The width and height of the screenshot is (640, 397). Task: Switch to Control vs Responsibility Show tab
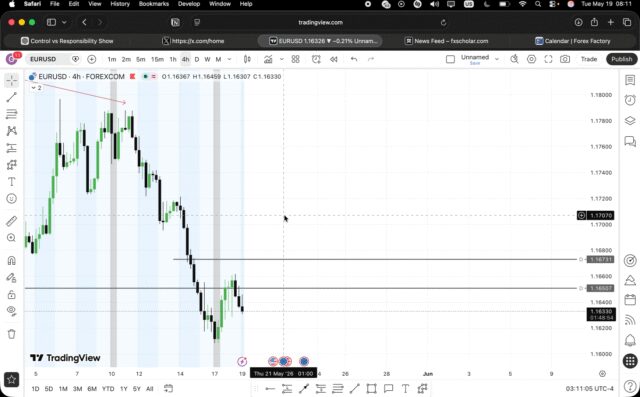coord(67,41)
